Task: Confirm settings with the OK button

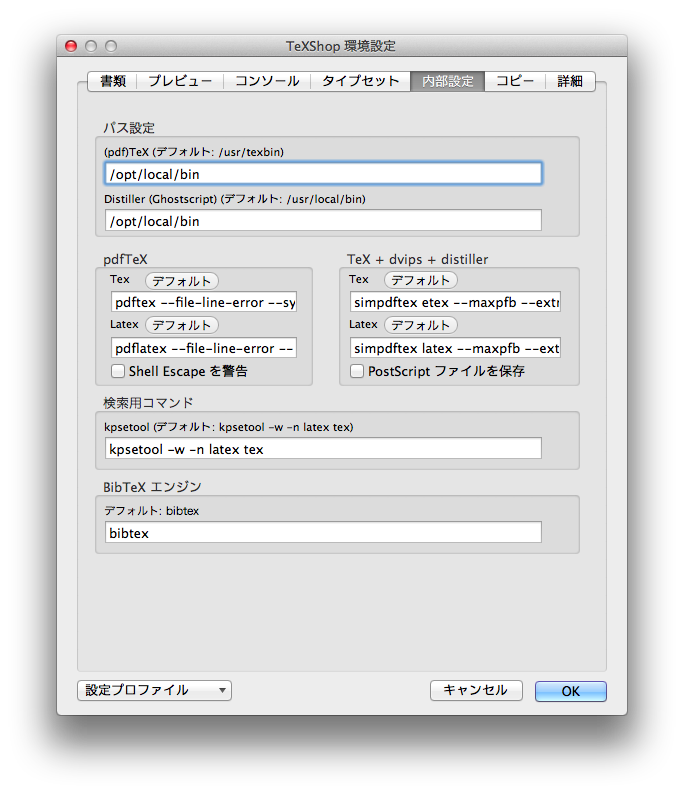Action: [x=570, y=691]
